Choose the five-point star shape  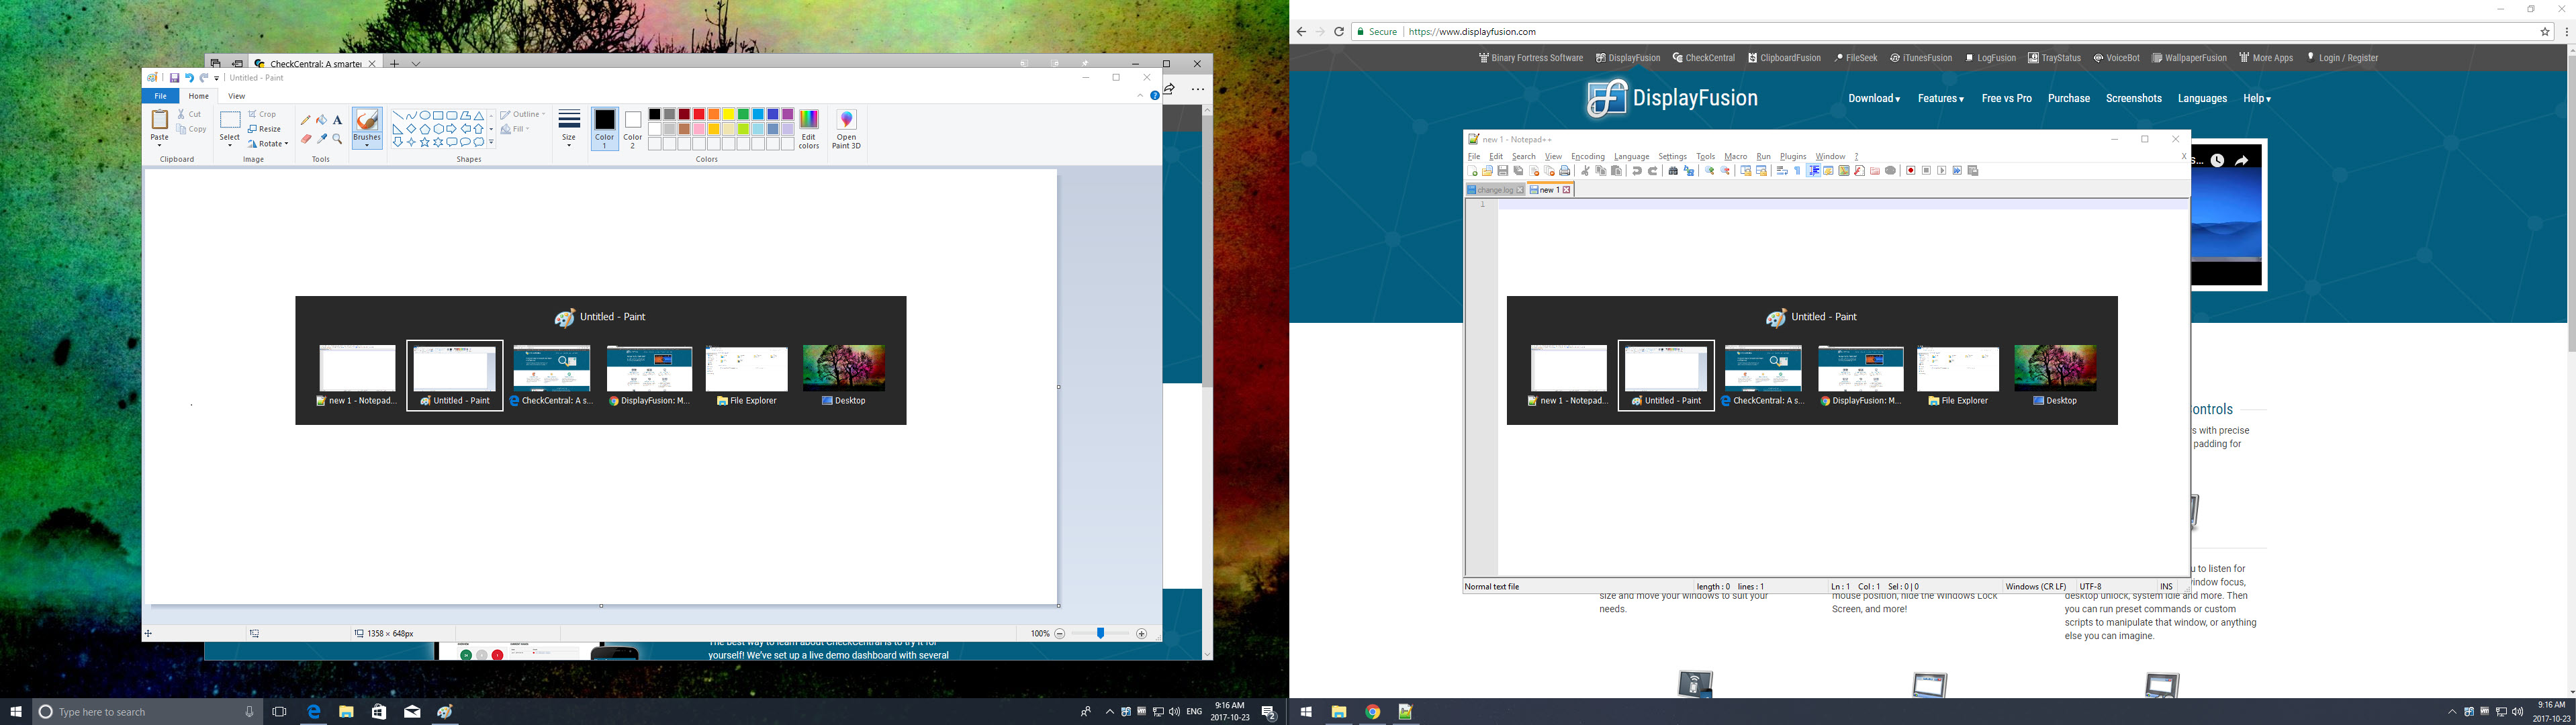[425, 142]
